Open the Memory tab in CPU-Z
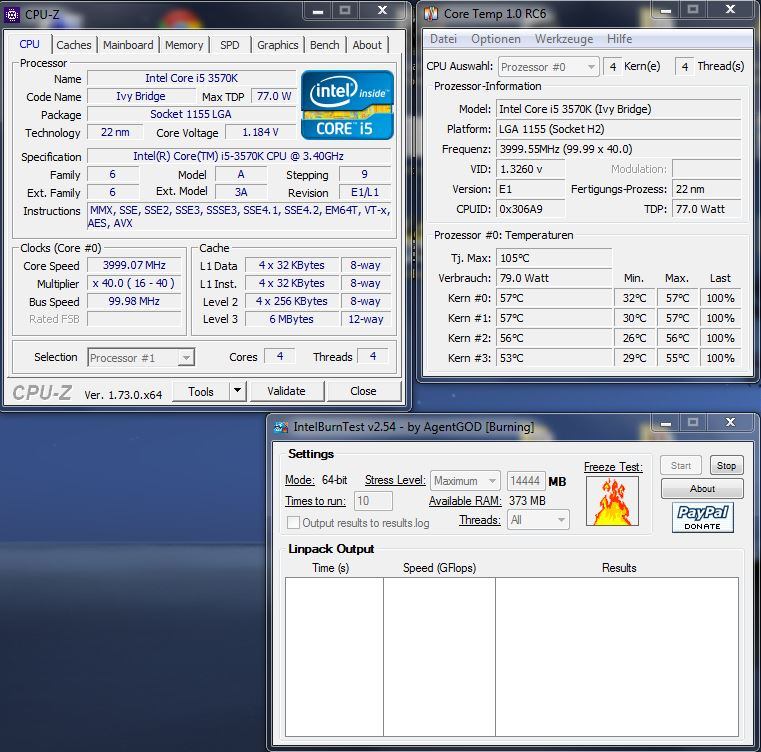 [184, 45]
